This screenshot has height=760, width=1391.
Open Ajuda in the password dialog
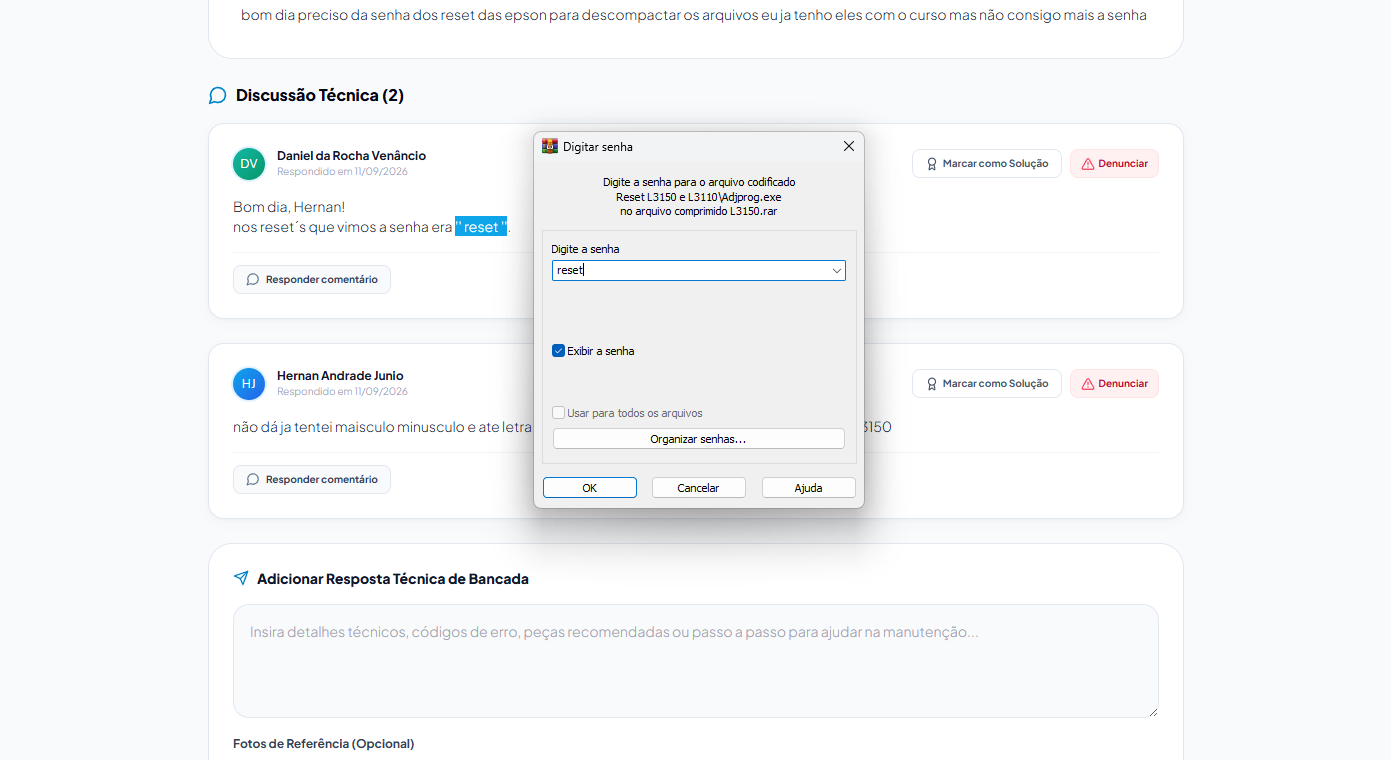[808, 488]
